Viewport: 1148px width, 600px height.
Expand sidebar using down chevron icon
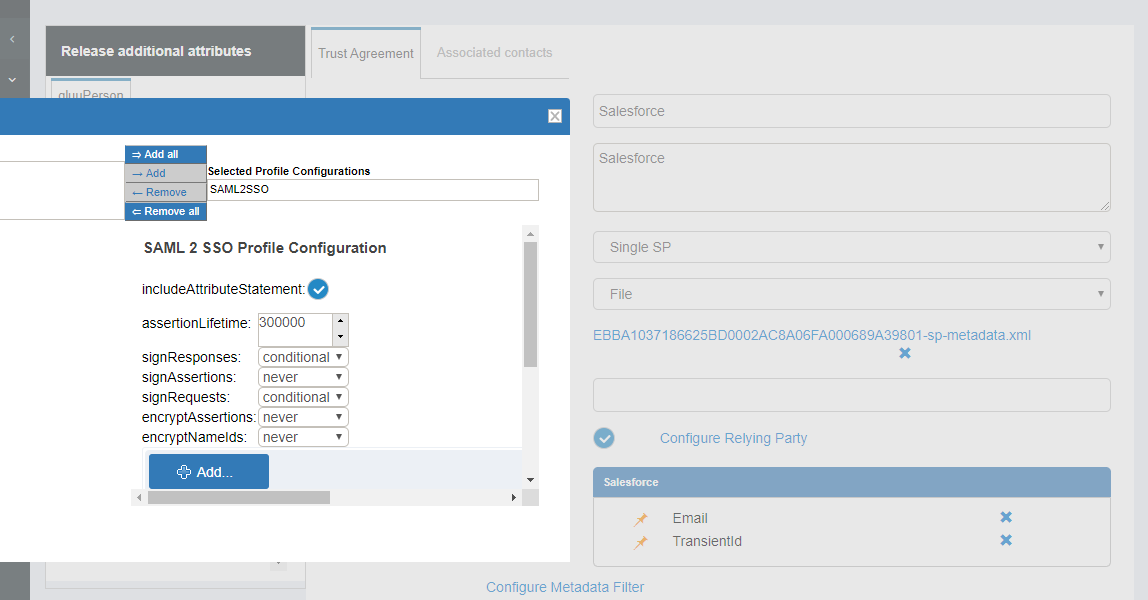coord(12,79)
